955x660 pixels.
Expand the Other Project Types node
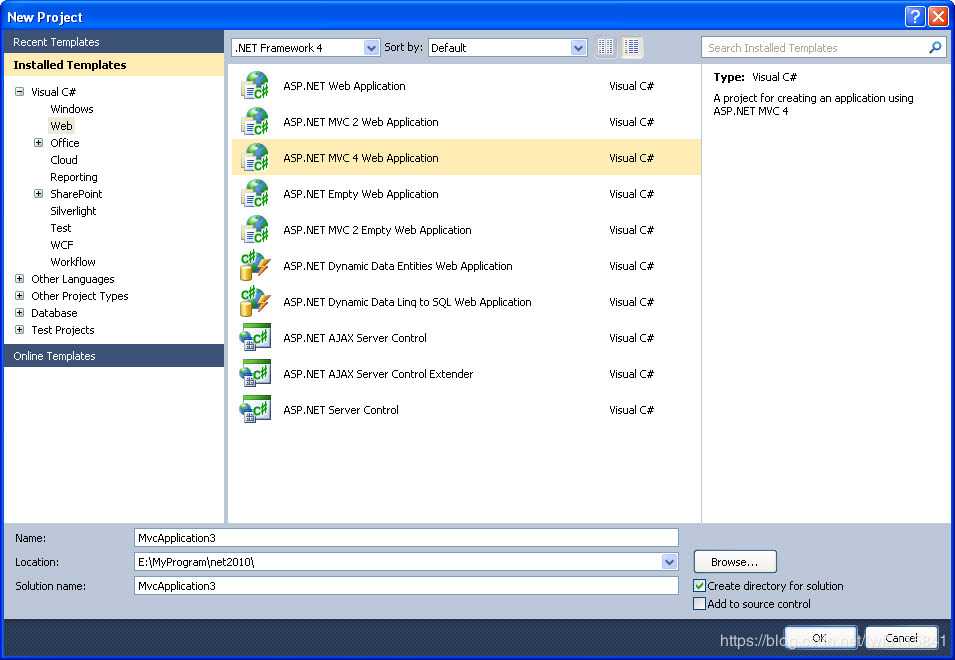19,295
